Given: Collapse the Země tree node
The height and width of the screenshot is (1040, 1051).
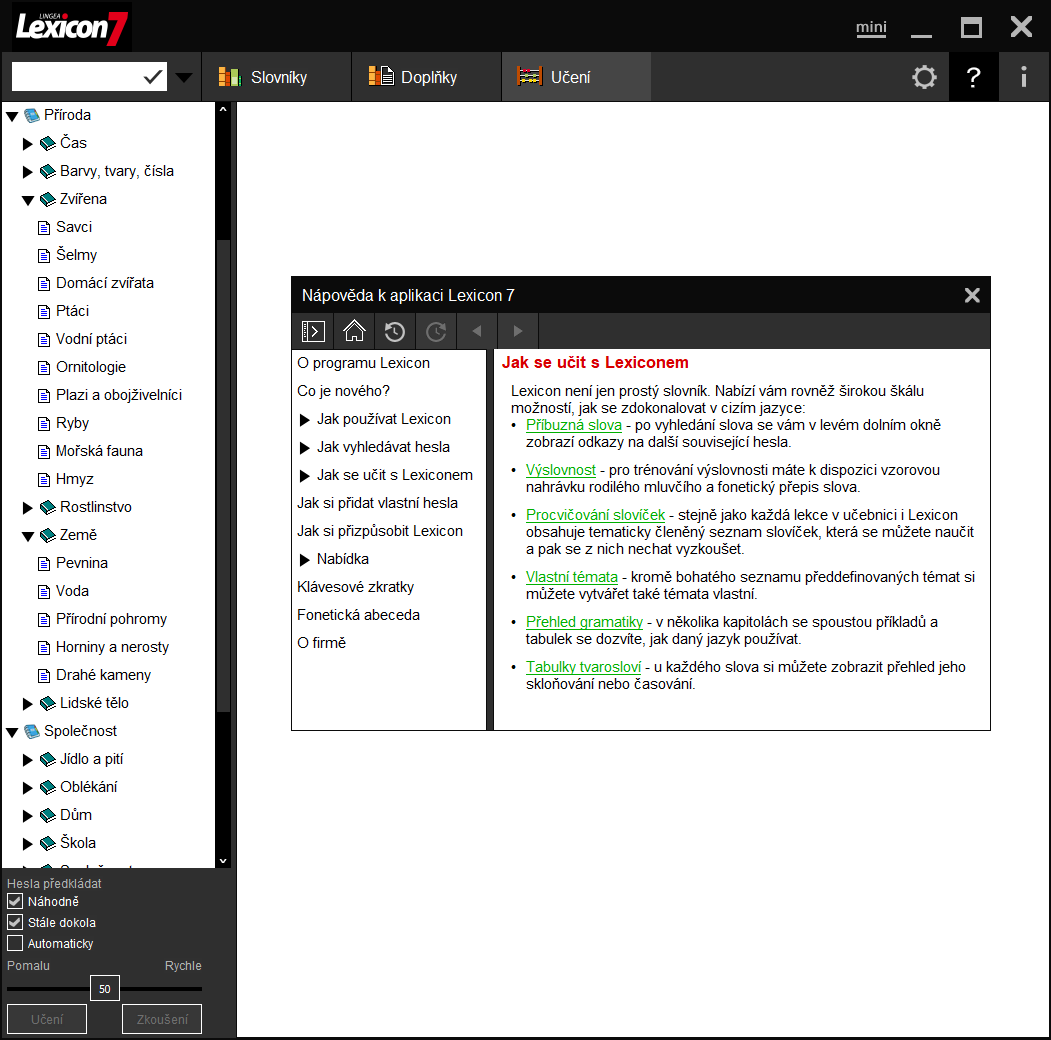Looking at the screenshot, I should tap(28, 536).
